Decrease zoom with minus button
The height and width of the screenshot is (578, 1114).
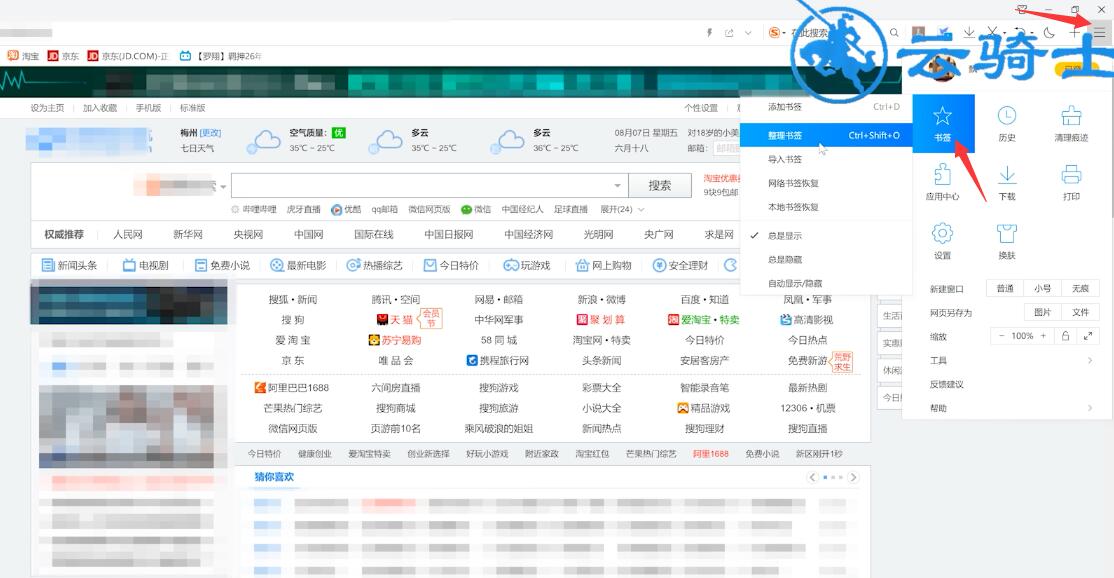(x=1001, y=336)
